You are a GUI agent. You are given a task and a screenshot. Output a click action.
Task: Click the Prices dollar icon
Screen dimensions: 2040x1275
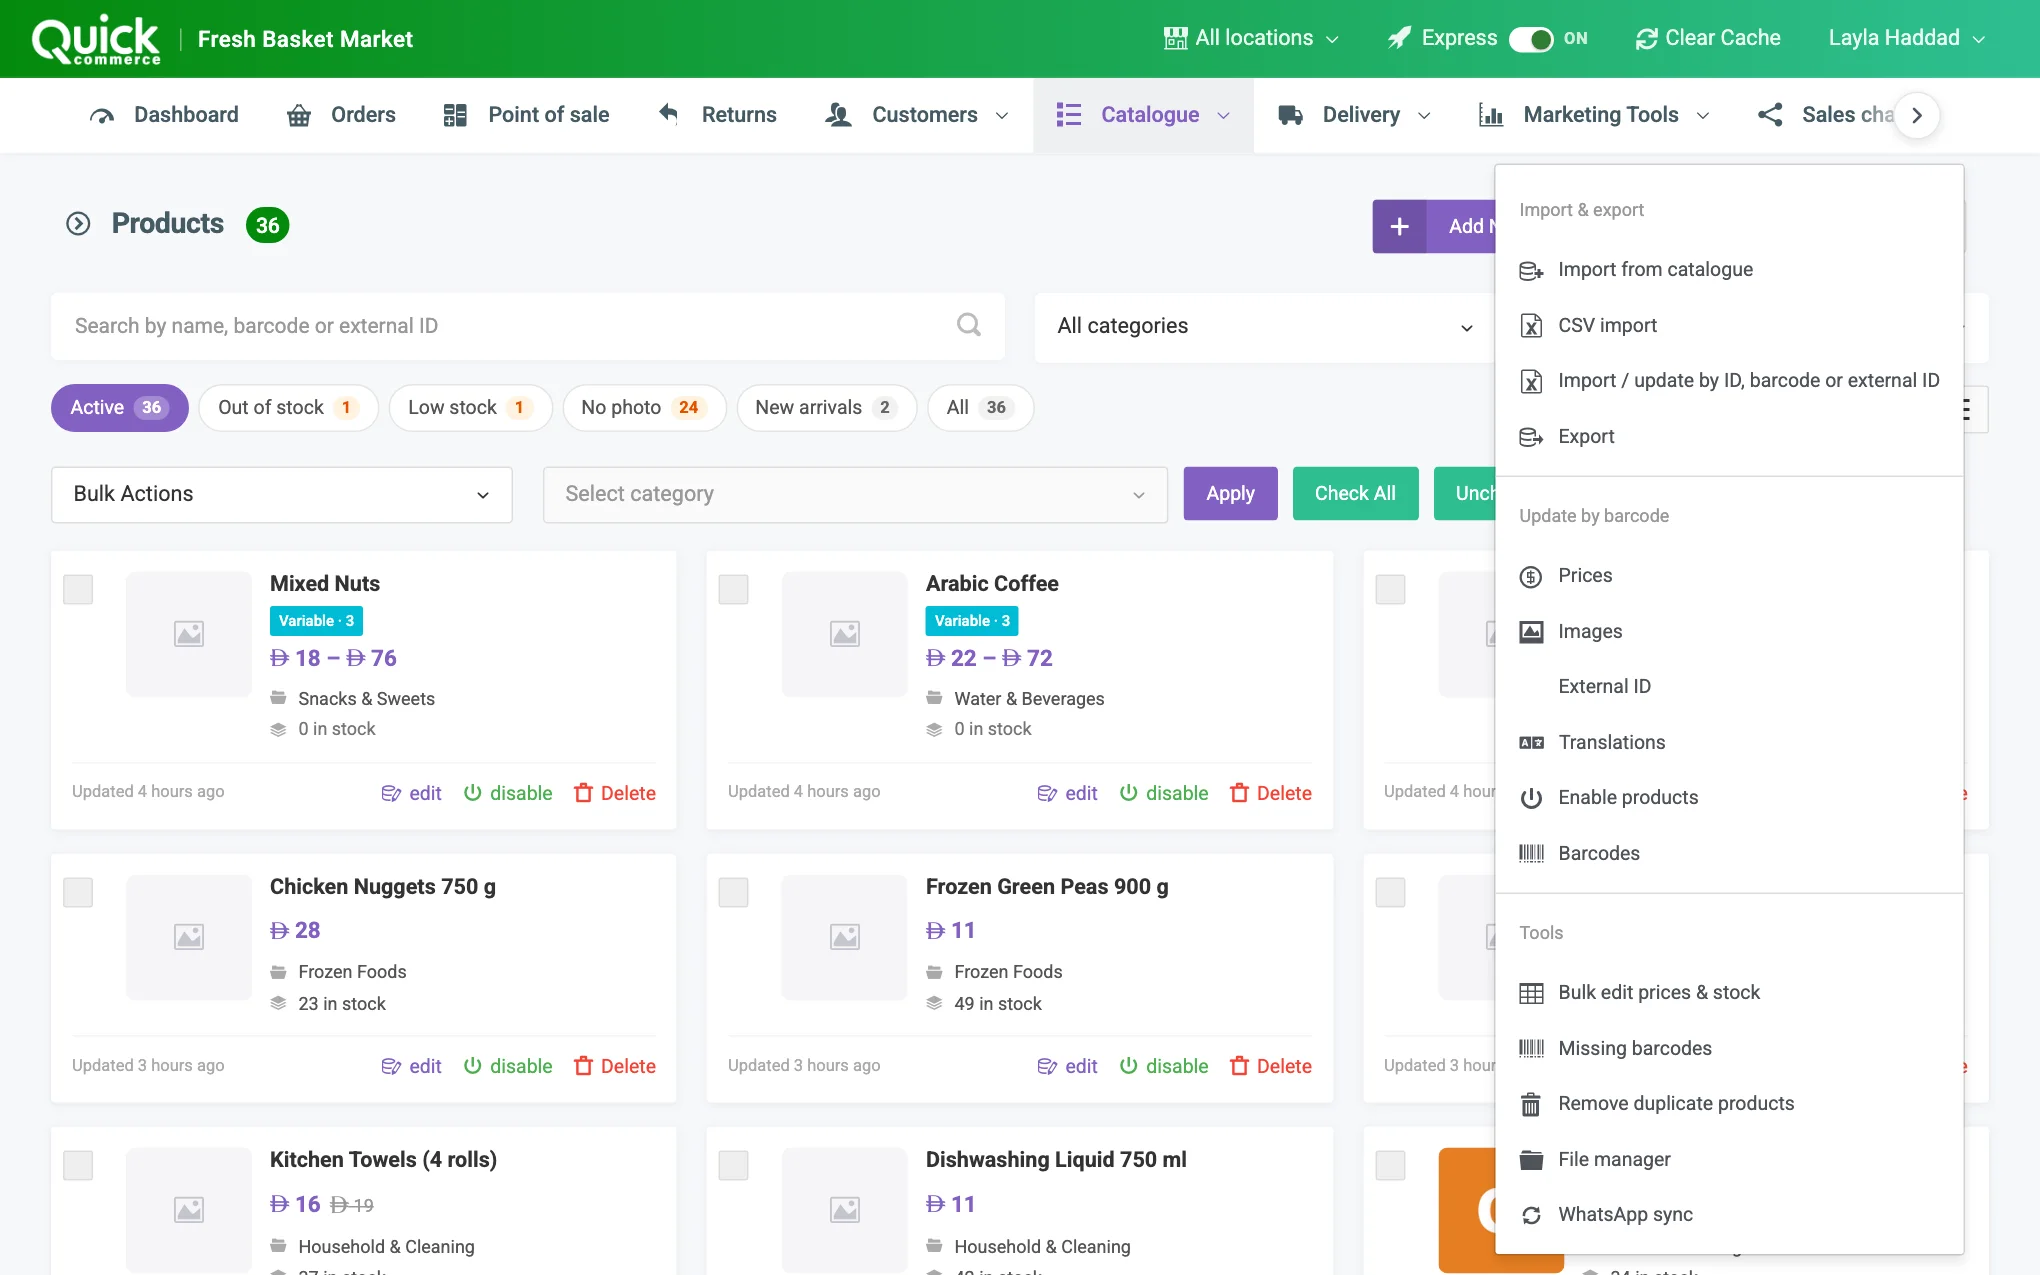pos(1531,576)
